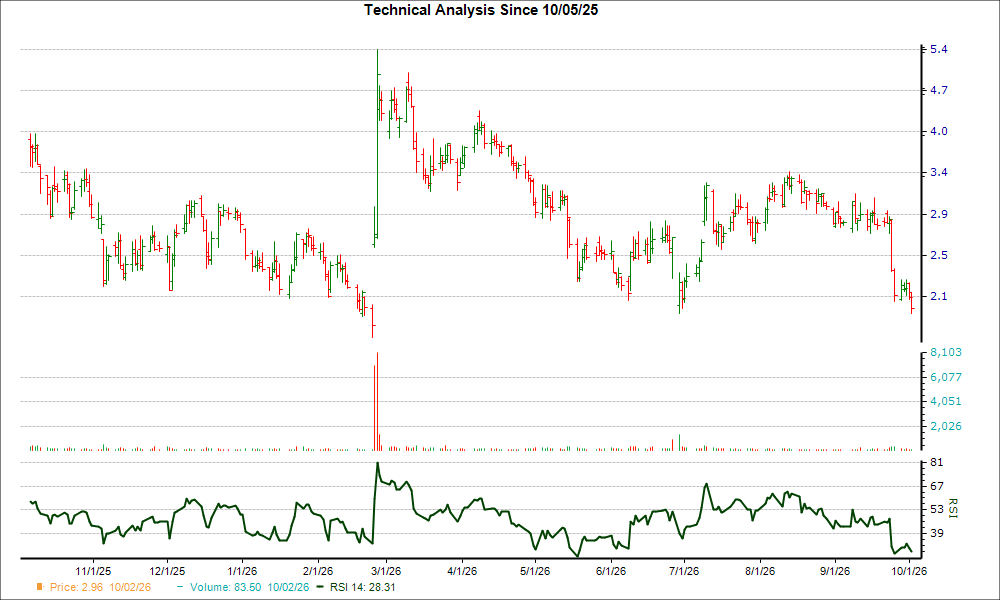Click the tall green price spike candle reaching 5.4
1000x600 pixels.
pos(378,143)
